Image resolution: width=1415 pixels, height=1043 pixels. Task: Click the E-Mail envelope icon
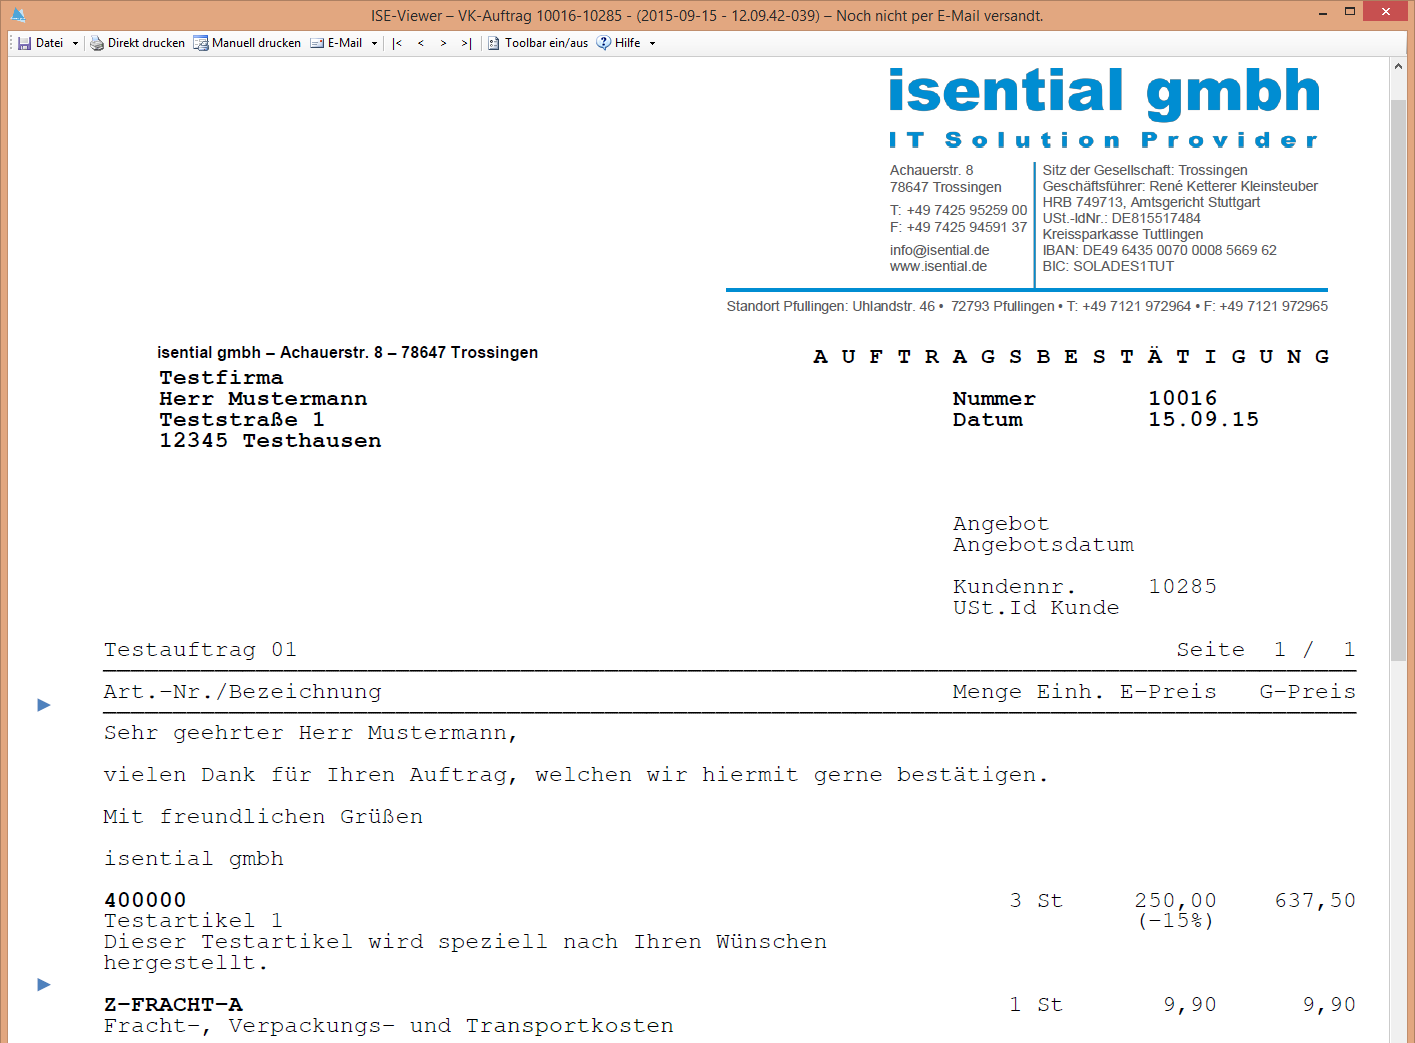317,43
